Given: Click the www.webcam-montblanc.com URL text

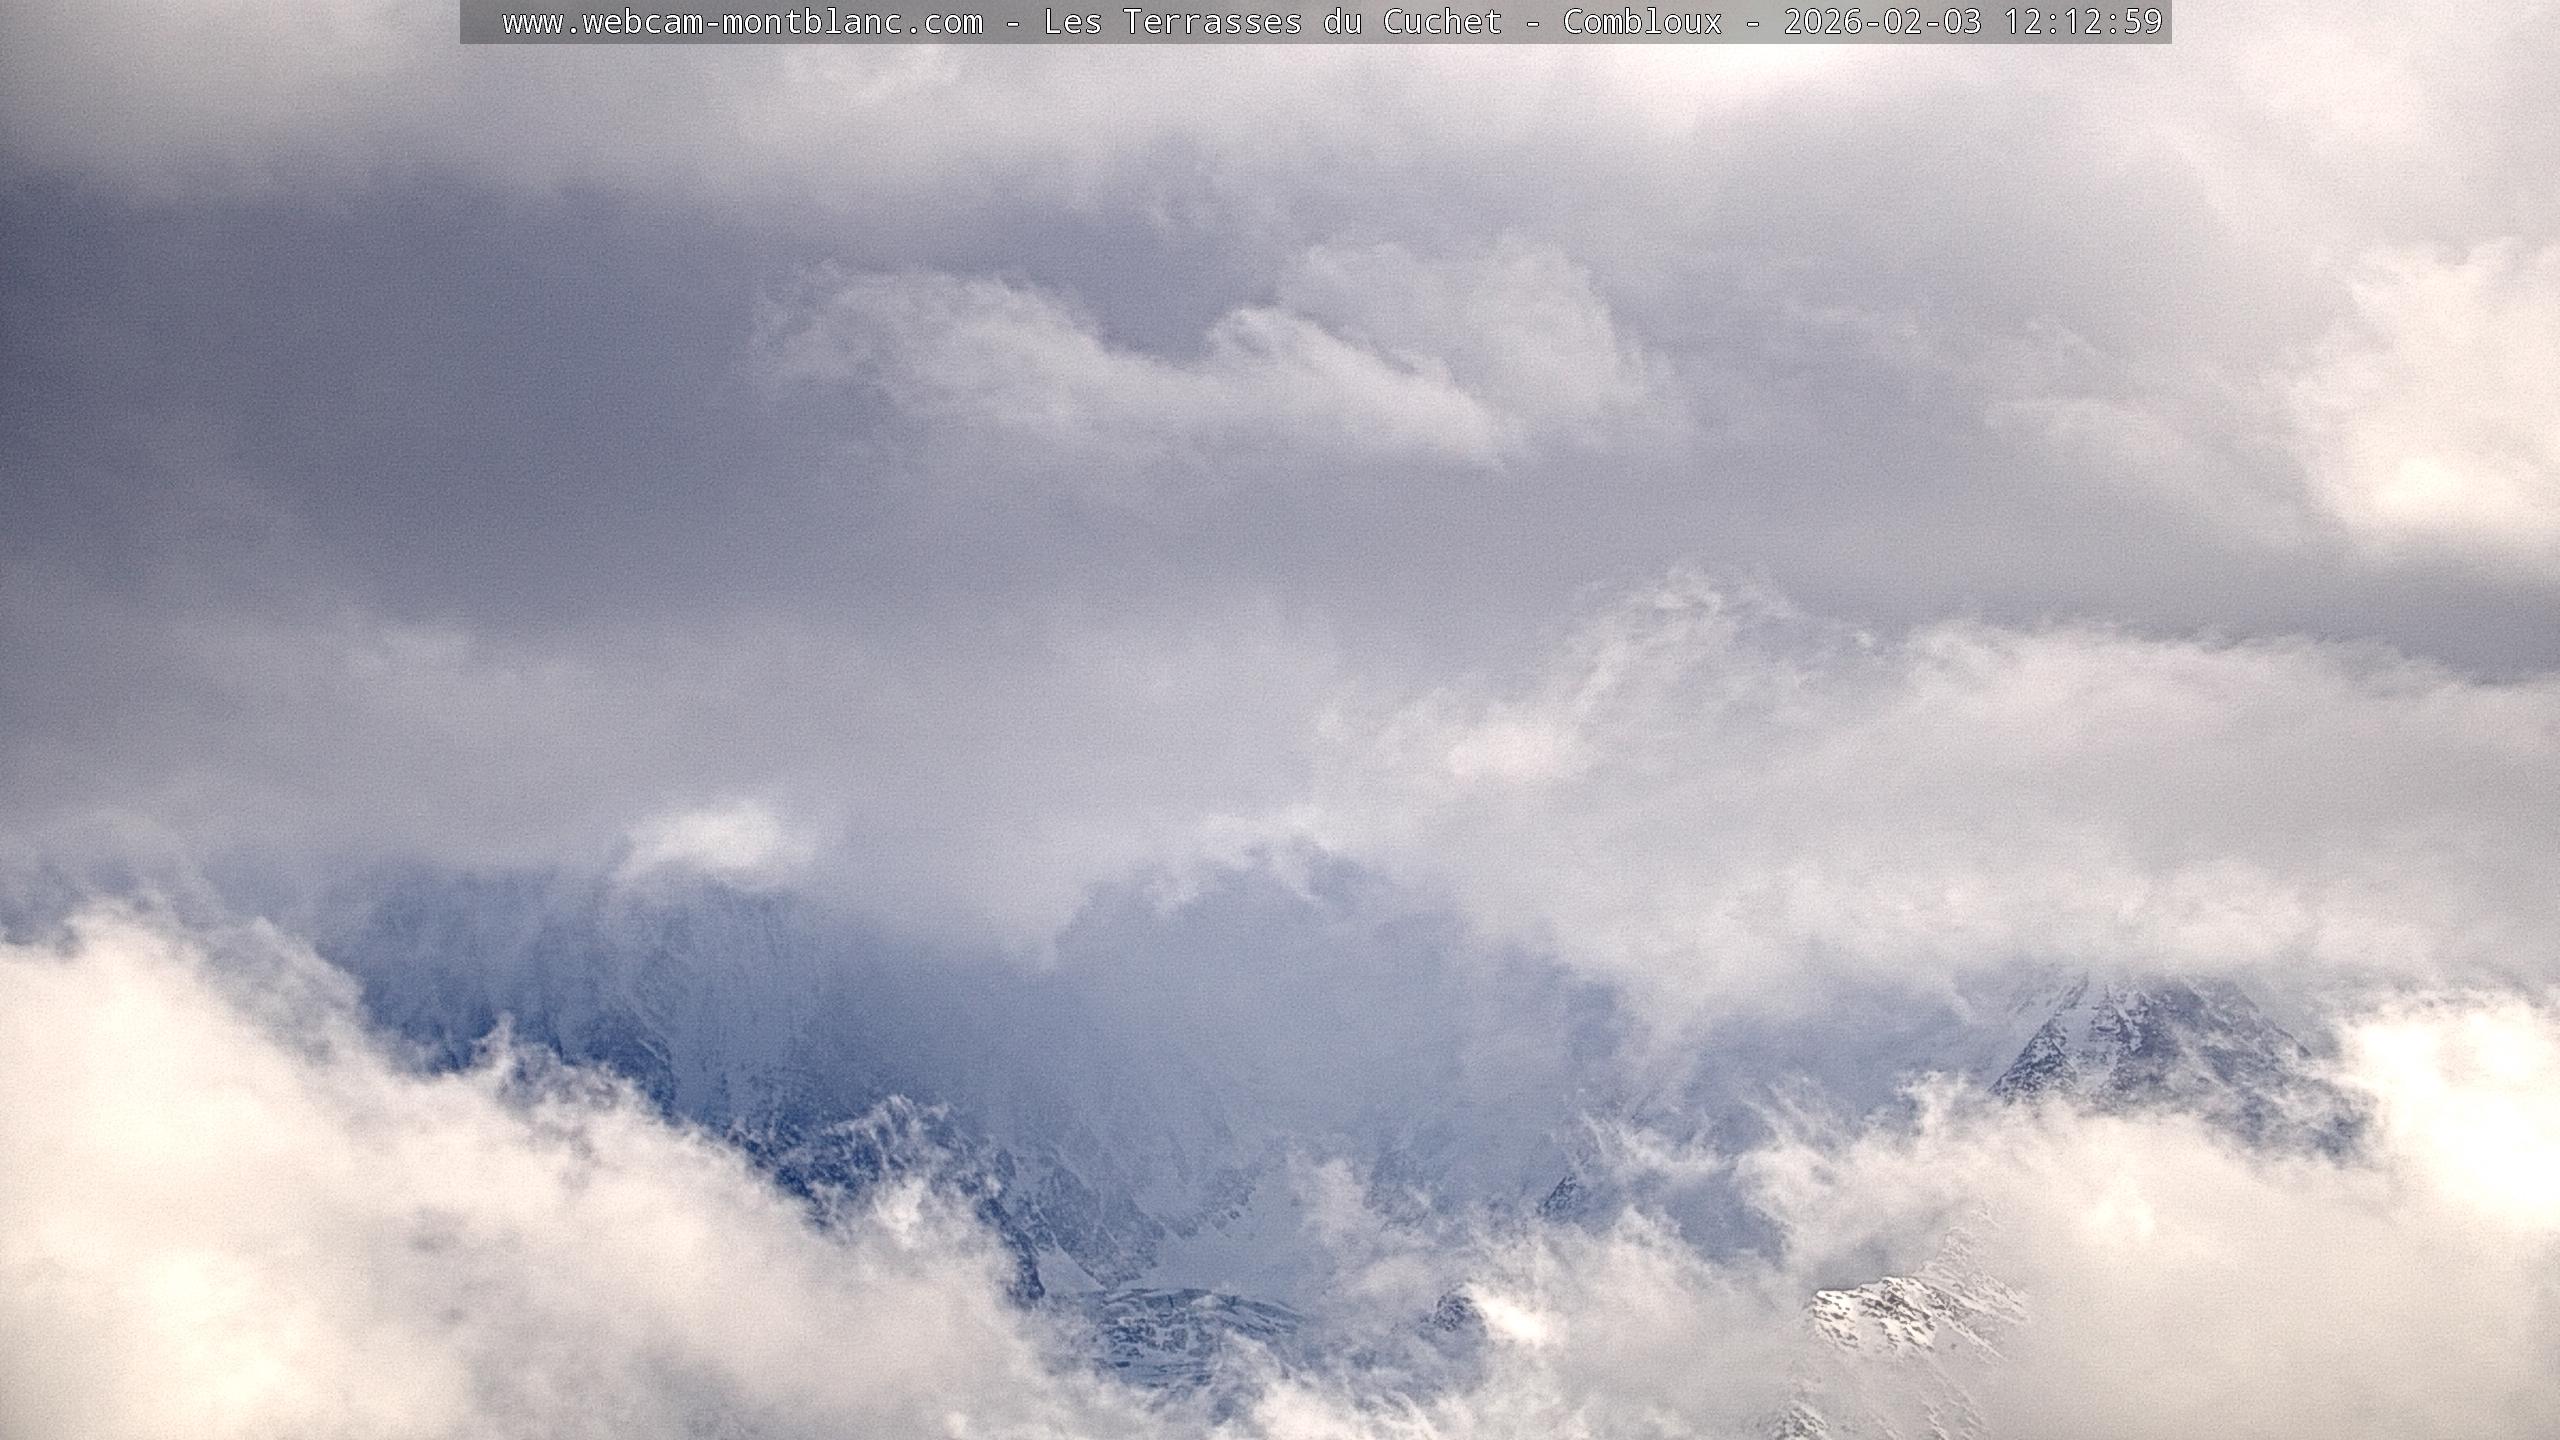Looking at the screenshot, I should (x=742, y=22).
